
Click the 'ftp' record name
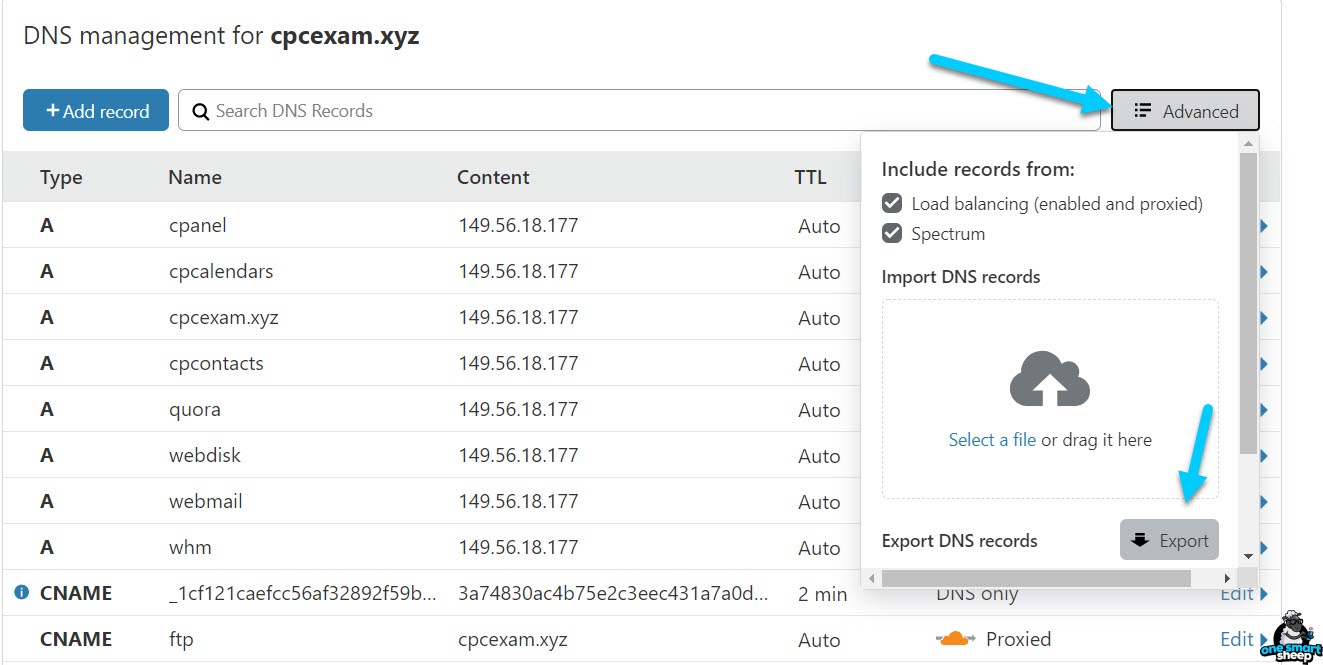point(181,640)
